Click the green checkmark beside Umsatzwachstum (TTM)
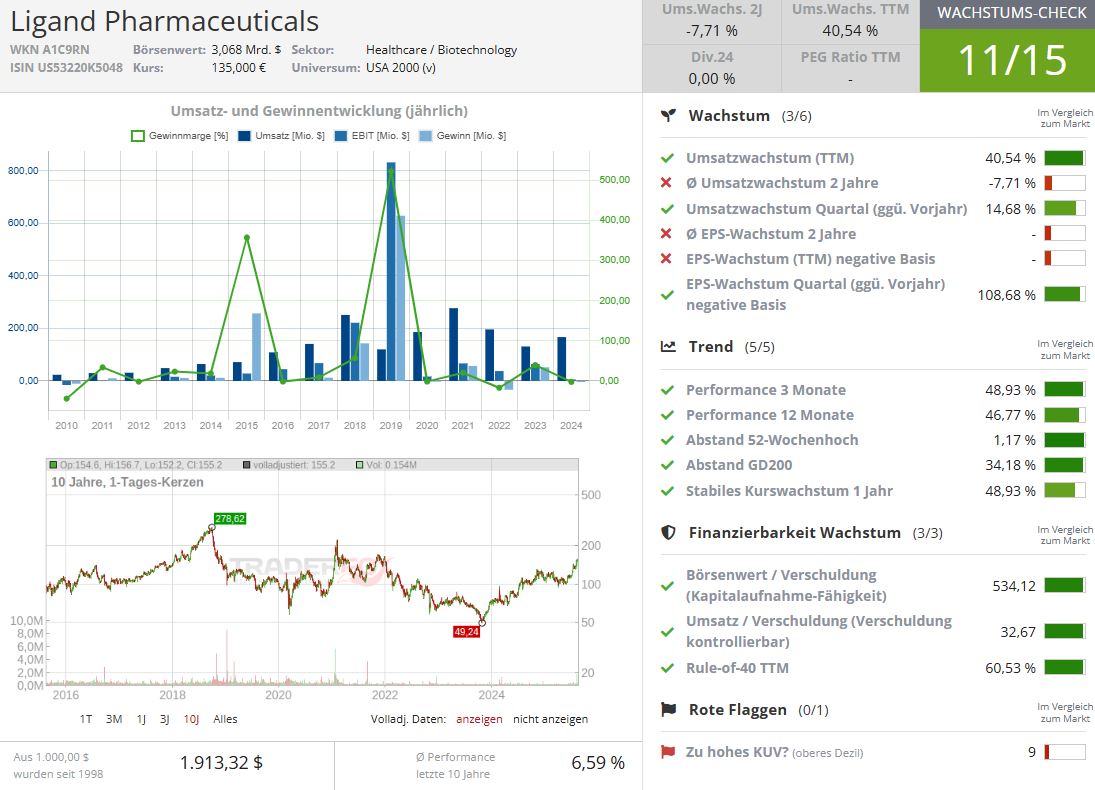 667,158
